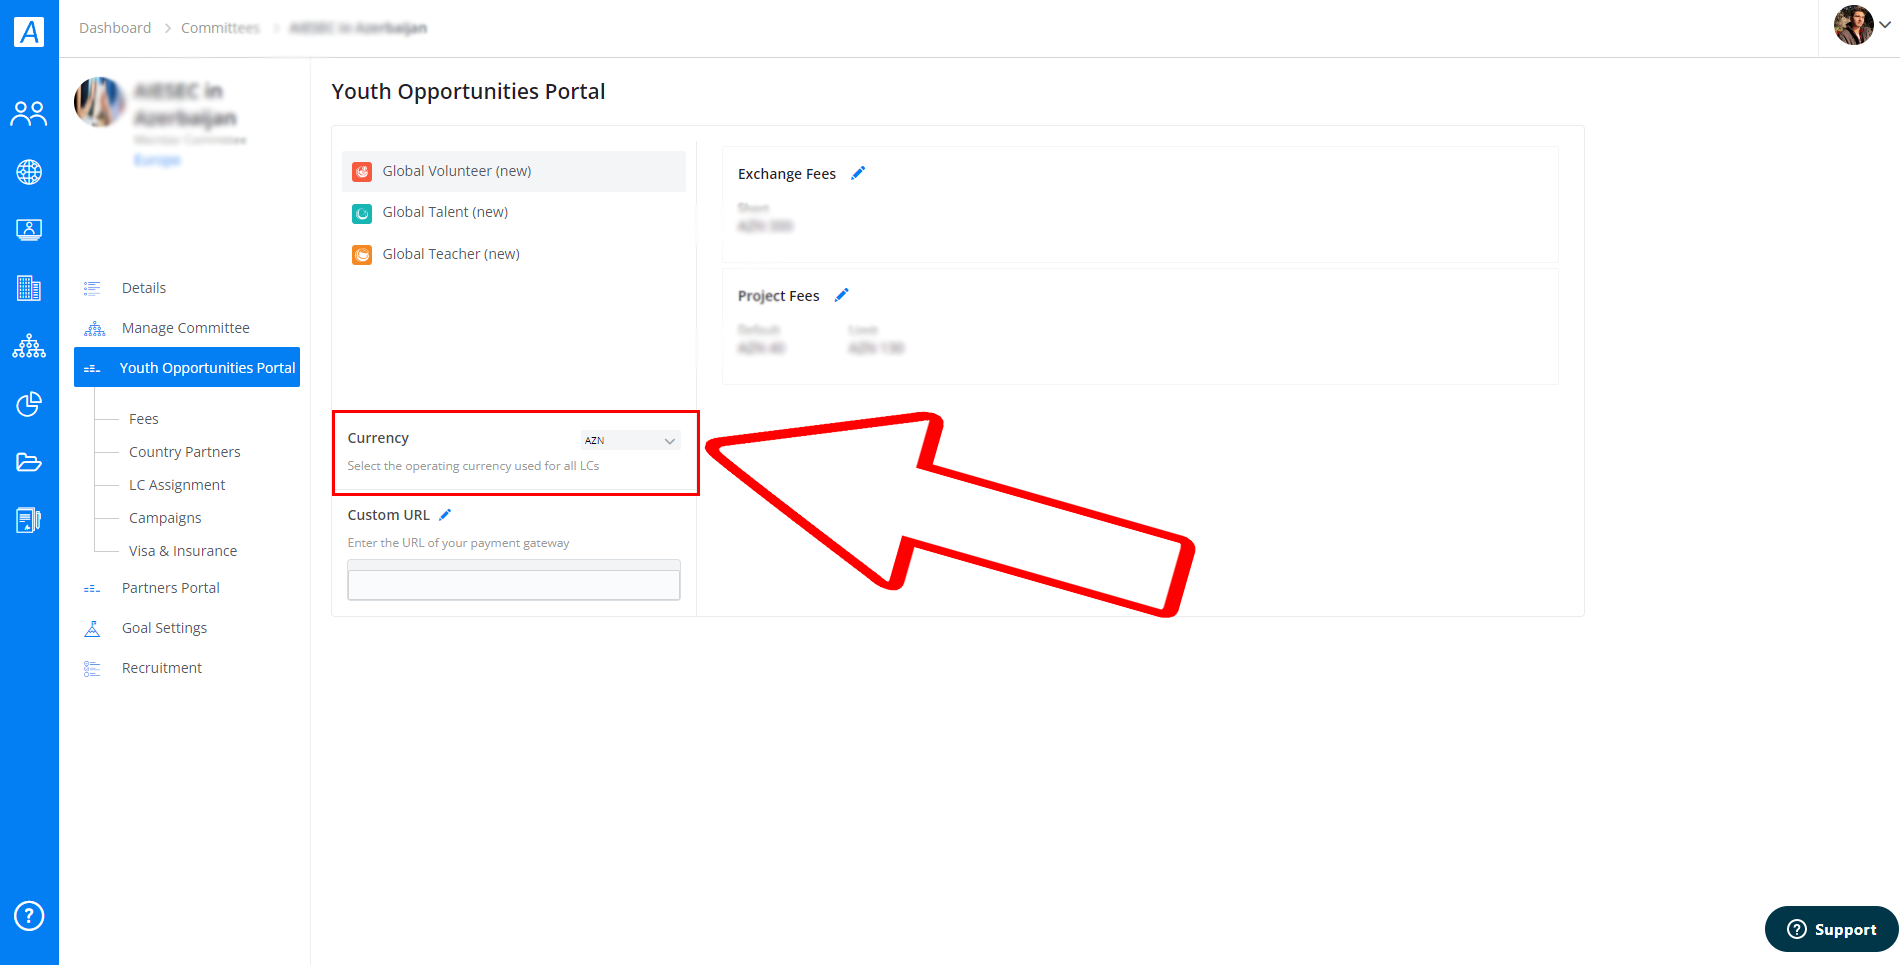Go to Committees breadcrumb
The height and width of the screenshot is (965, 1900).
click(220, 28)
